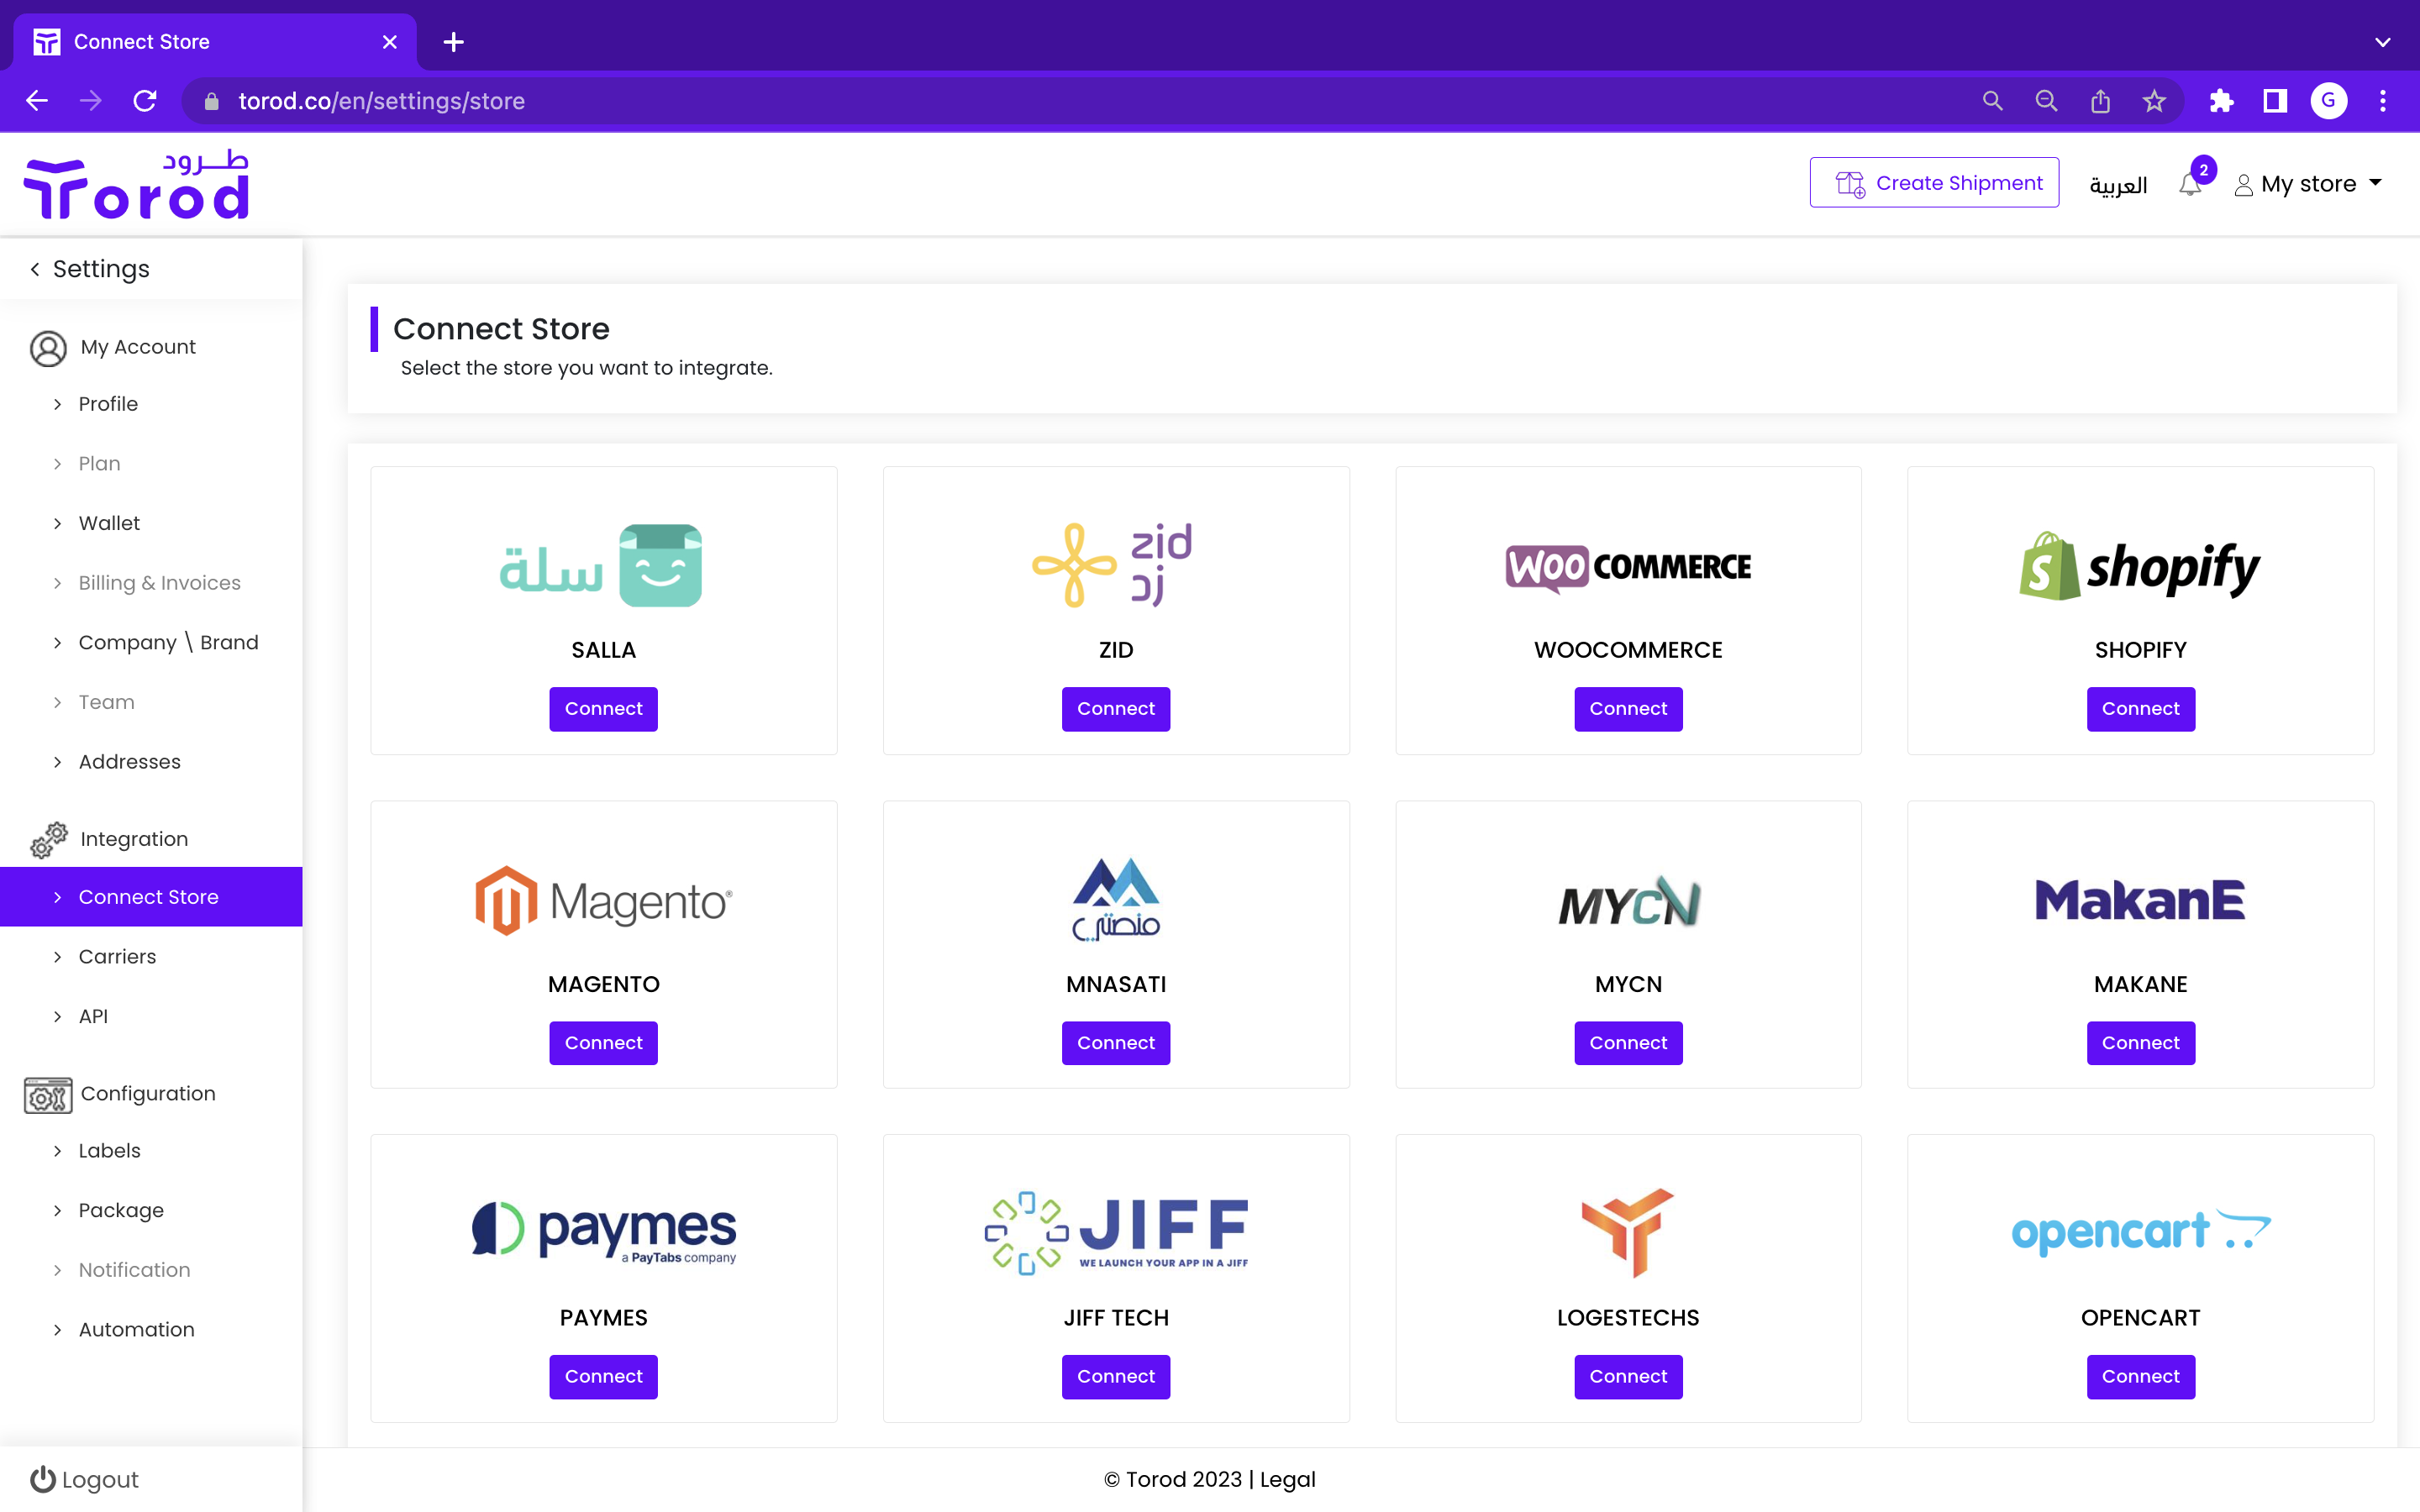2420x1512 pixels.
Task: Bookmark this page with the star icon
Action: pyautogui.click(x=2154, y=101)
